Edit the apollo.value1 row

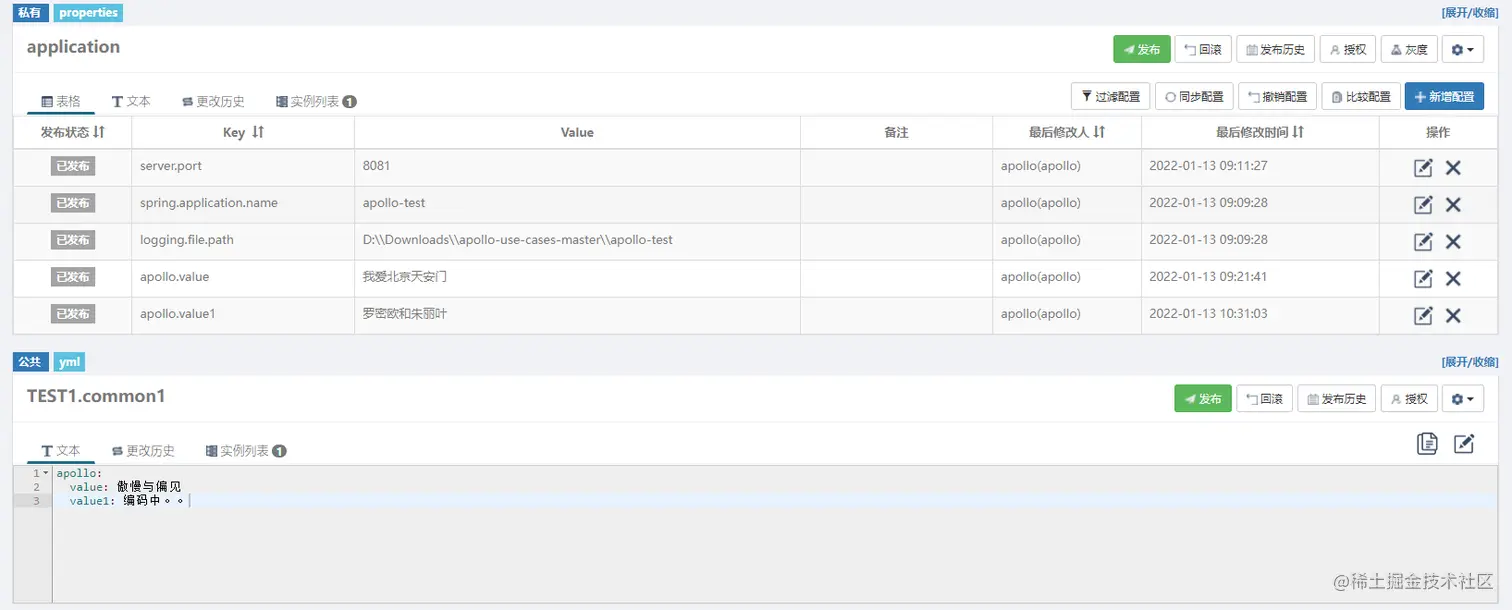point(1423,316)
